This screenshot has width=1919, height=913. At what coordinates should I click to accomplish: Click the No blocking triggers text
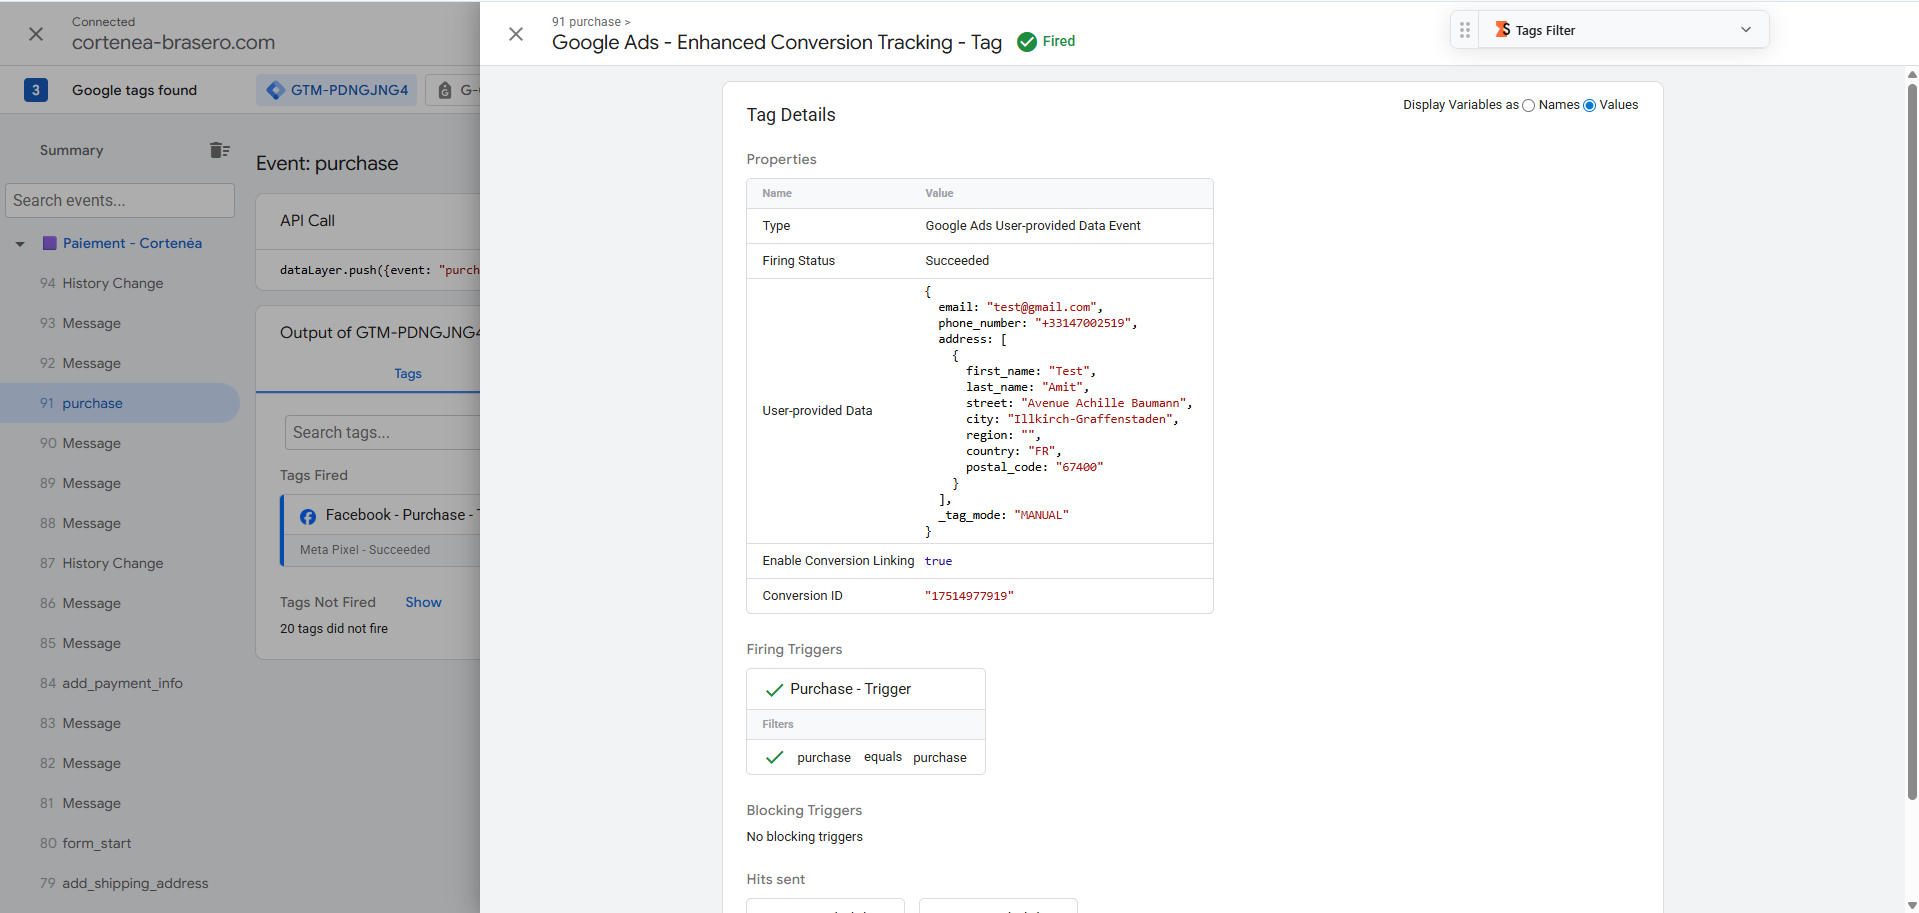coord(804,837)
